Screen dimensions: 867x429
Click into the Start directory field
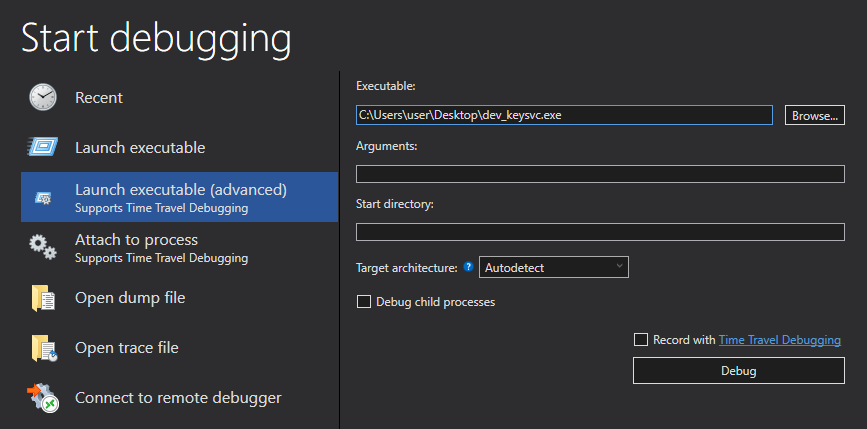pos(600,232)
